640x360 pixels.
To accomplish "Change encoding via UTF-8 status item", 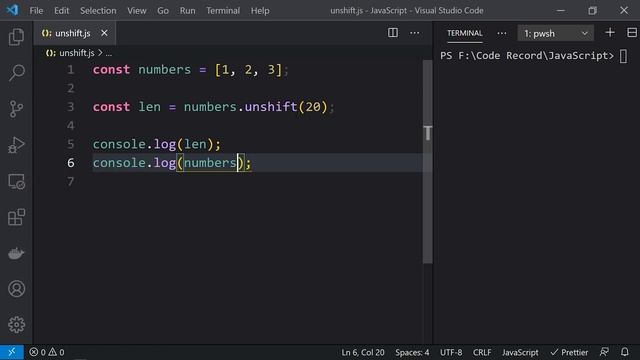I will click(x=451, y=352).
